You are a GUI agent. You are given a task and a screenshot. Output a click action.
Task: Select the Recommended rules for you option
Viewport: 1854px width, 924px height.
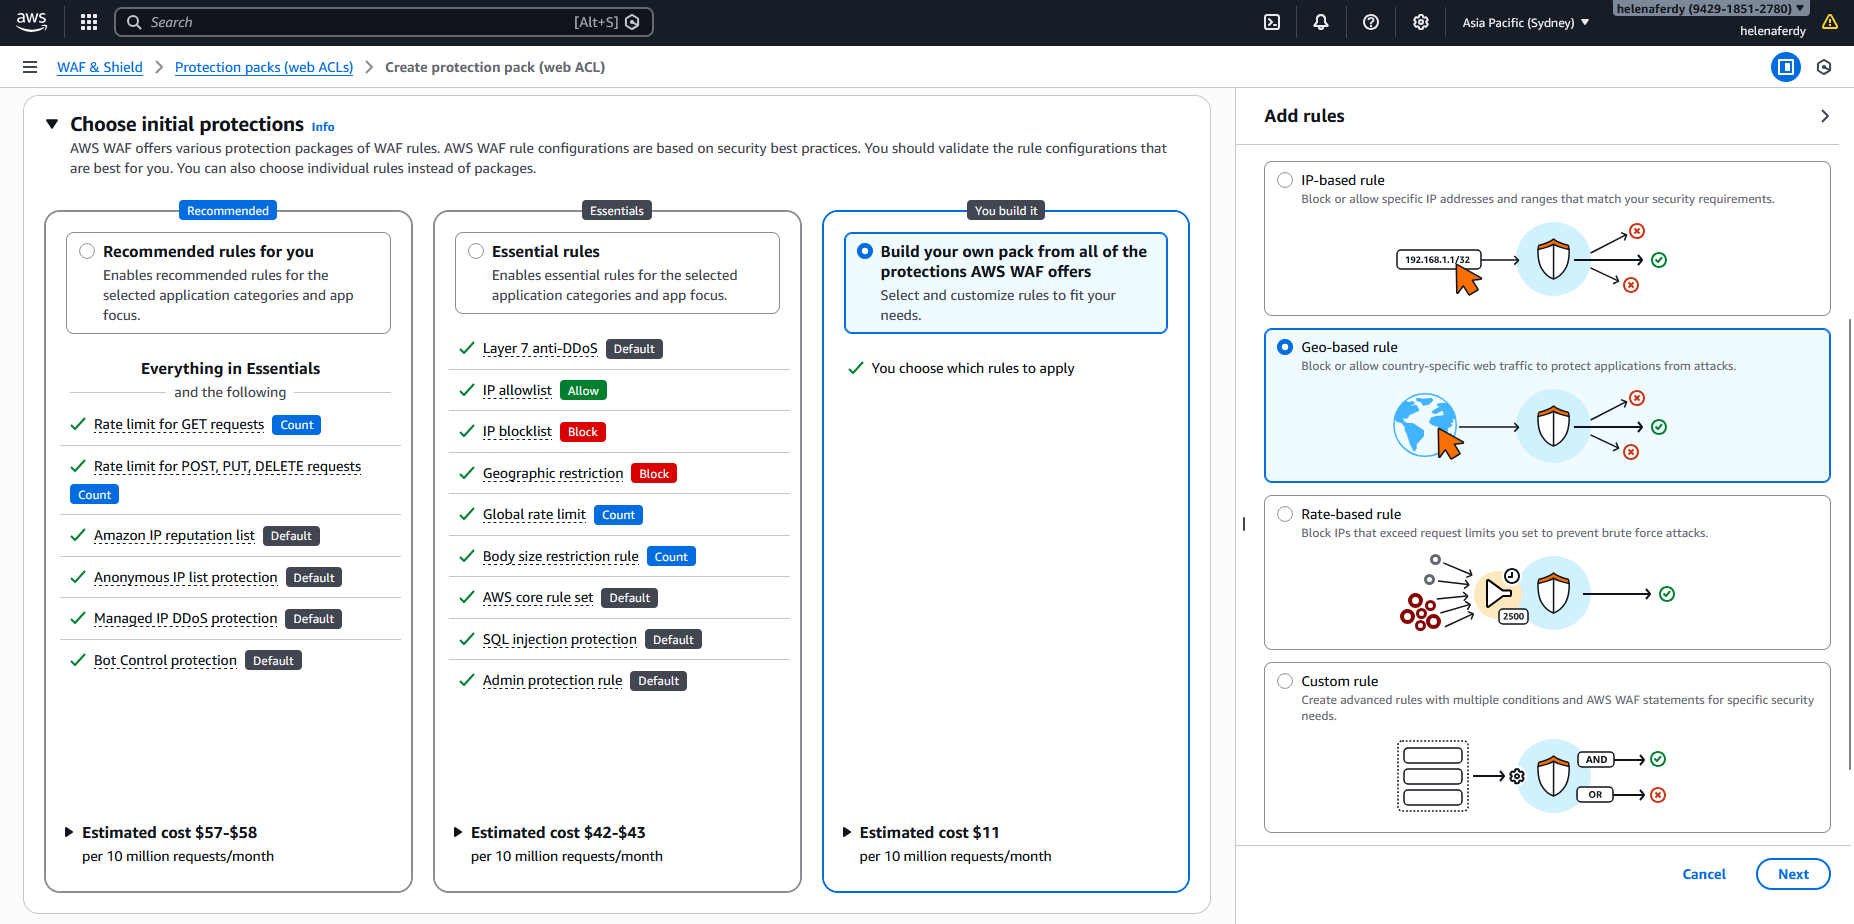click(88, 252)
